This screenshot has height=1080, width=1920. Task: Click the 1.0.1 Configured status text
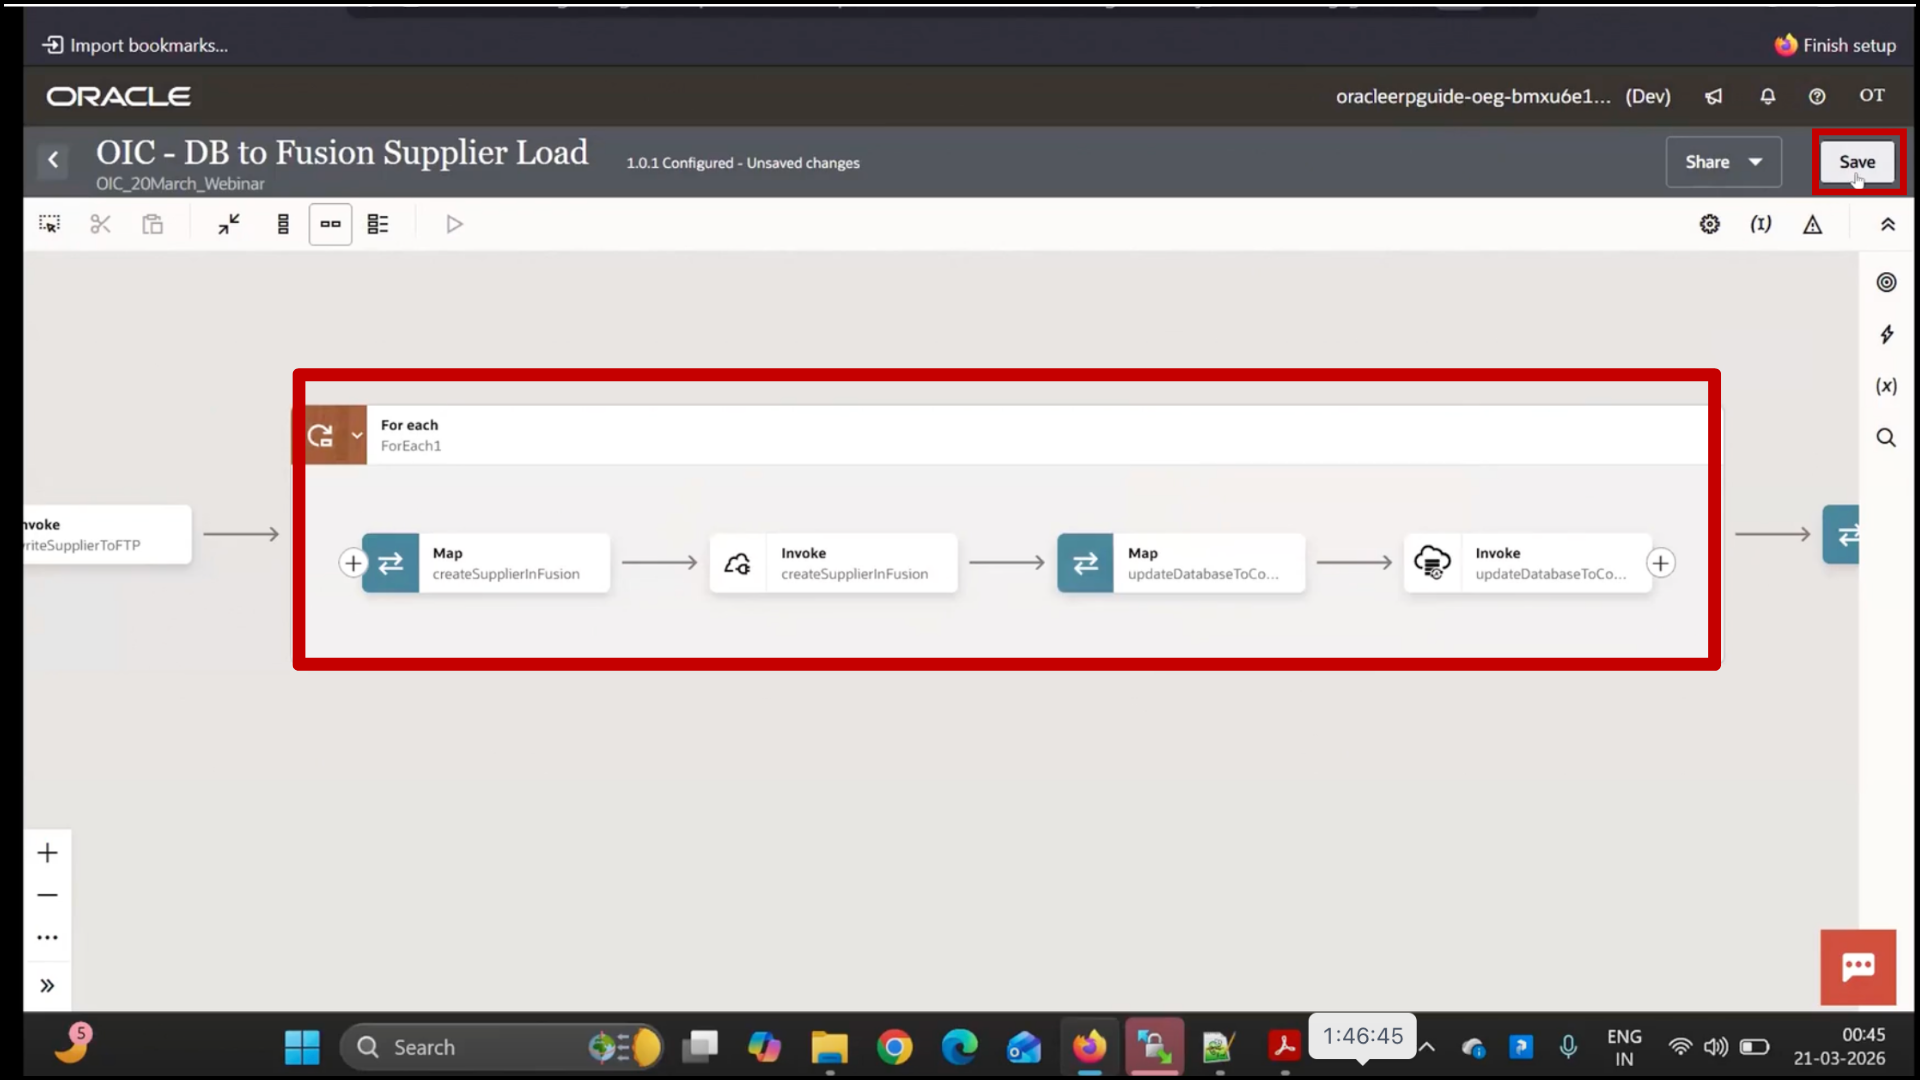pyautogui.click(x=743, y=163)
